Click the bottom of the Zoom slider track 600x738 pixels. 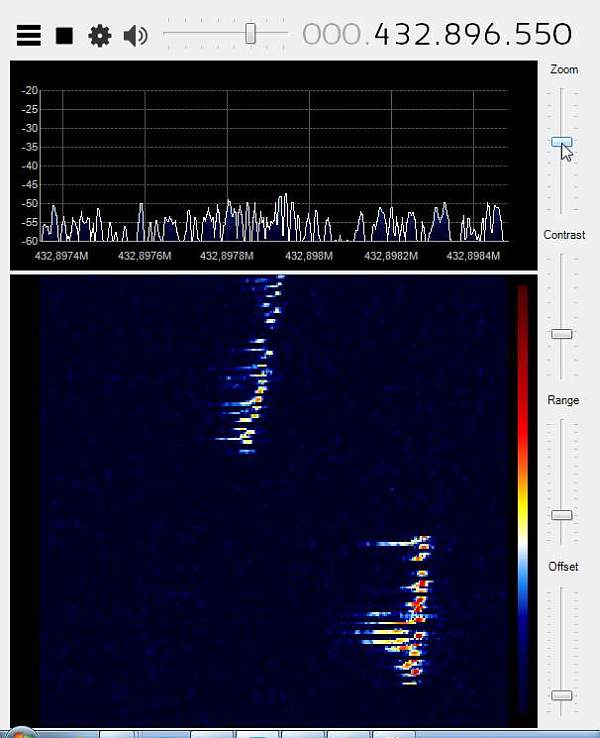coord(562,208)
